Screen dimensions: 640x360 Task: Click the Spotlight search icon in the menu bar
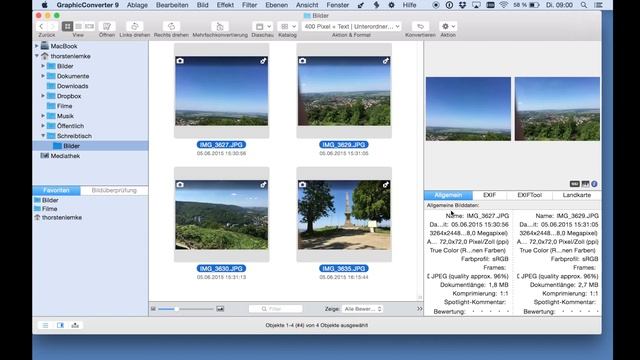[x=584, y=5]
